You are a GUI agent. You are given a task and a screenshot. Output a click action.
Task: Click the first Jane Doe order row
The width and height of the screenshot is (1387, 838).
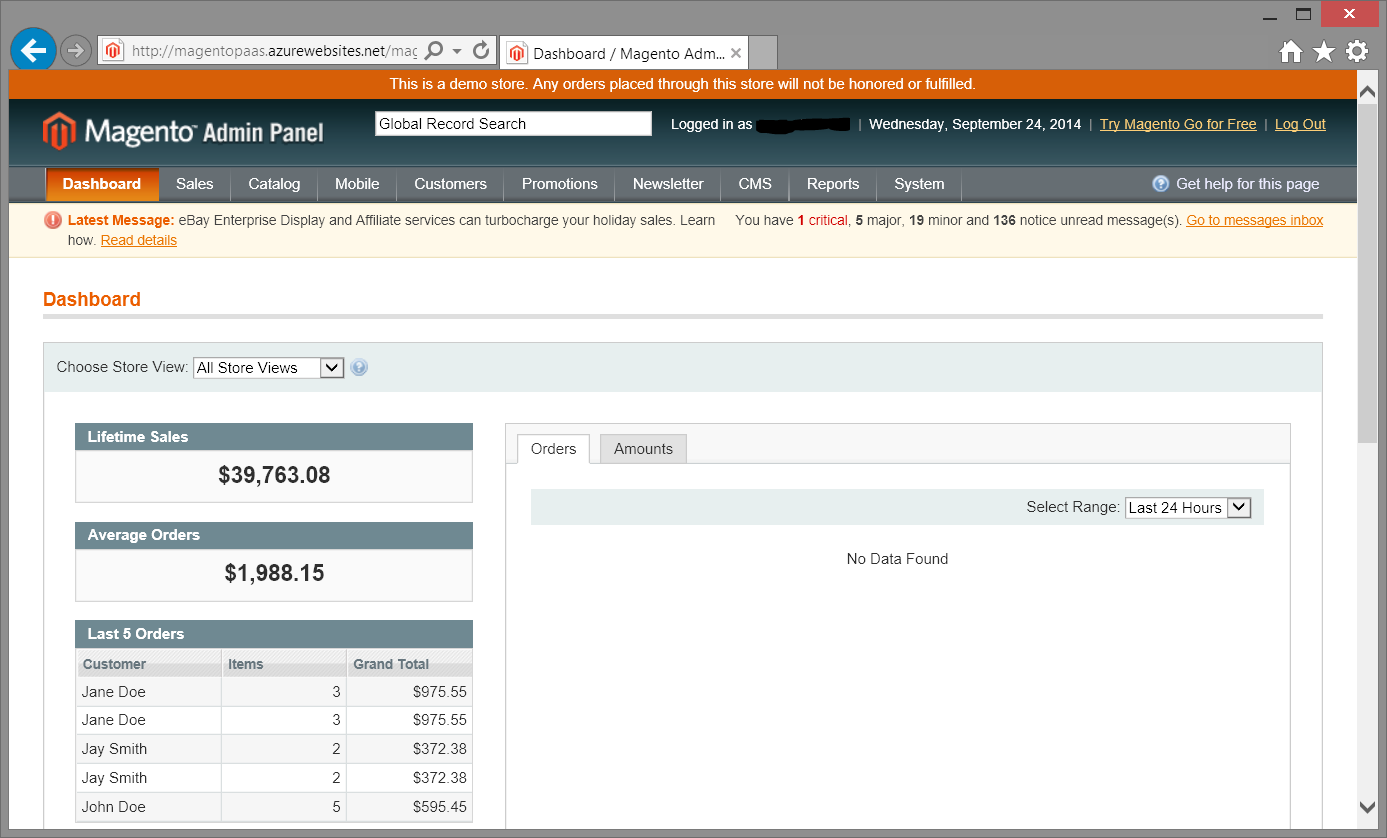click(275, 692)
